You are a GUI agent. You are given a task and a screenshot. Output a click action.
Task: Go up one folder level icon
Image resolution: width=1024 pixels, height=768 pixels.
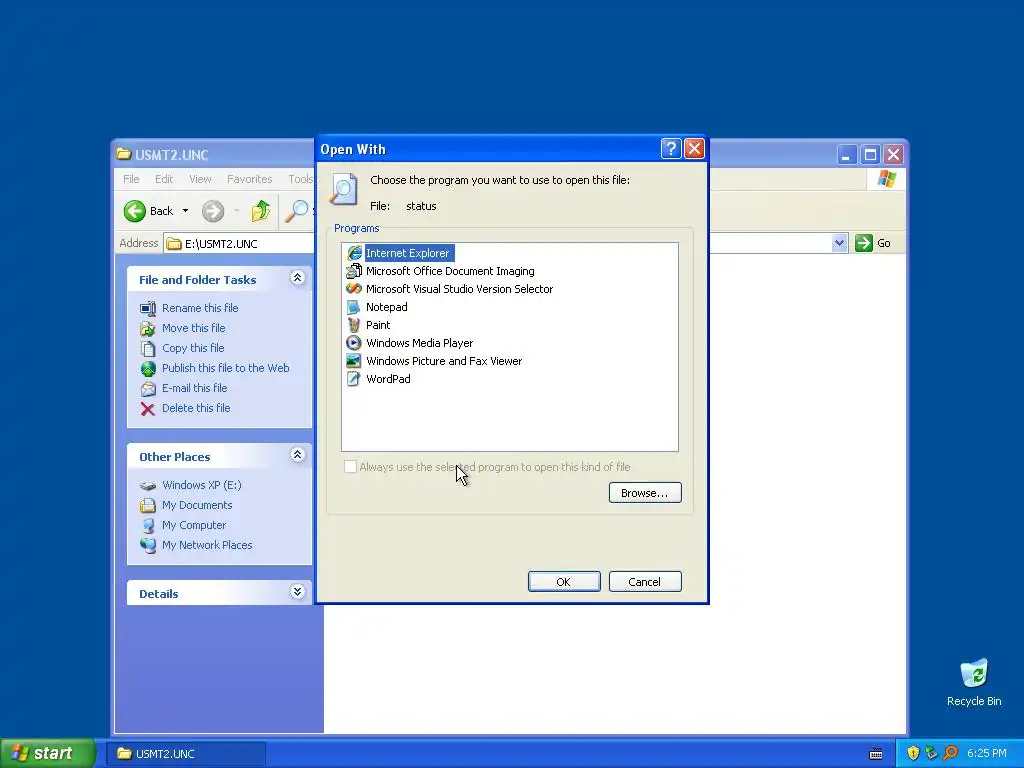(261, 211)
